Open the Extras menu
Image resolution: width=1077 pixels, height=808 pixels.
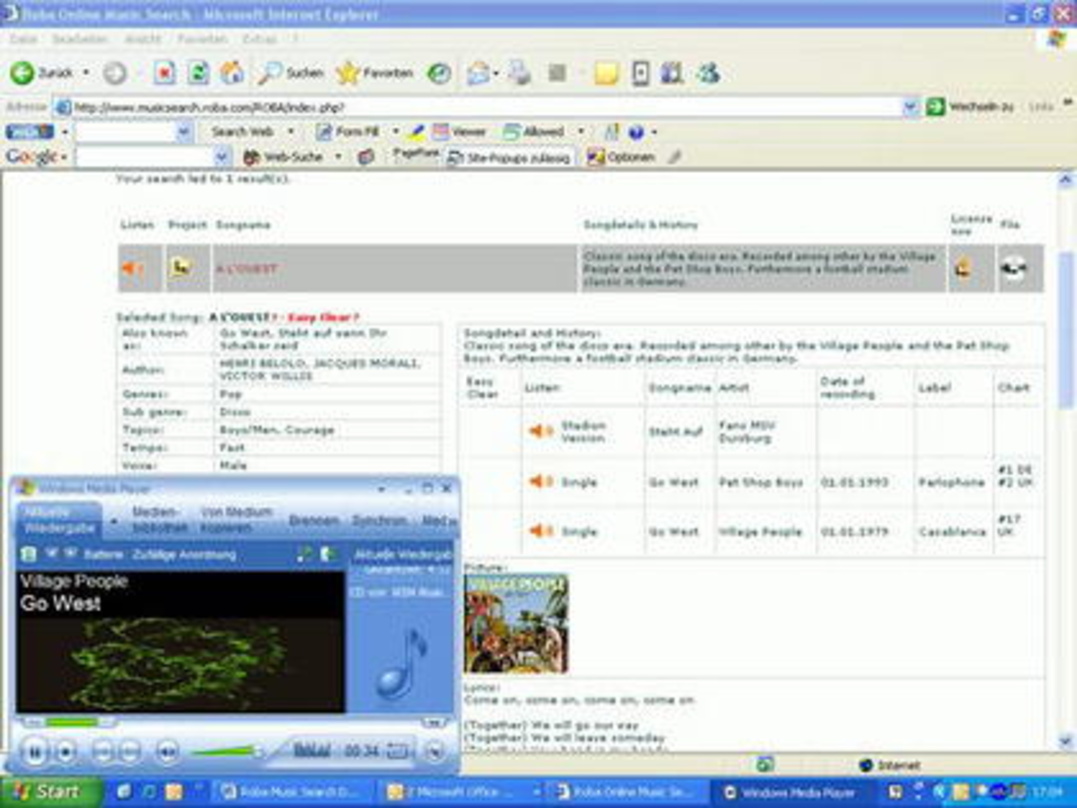click(x=260, y=39)
